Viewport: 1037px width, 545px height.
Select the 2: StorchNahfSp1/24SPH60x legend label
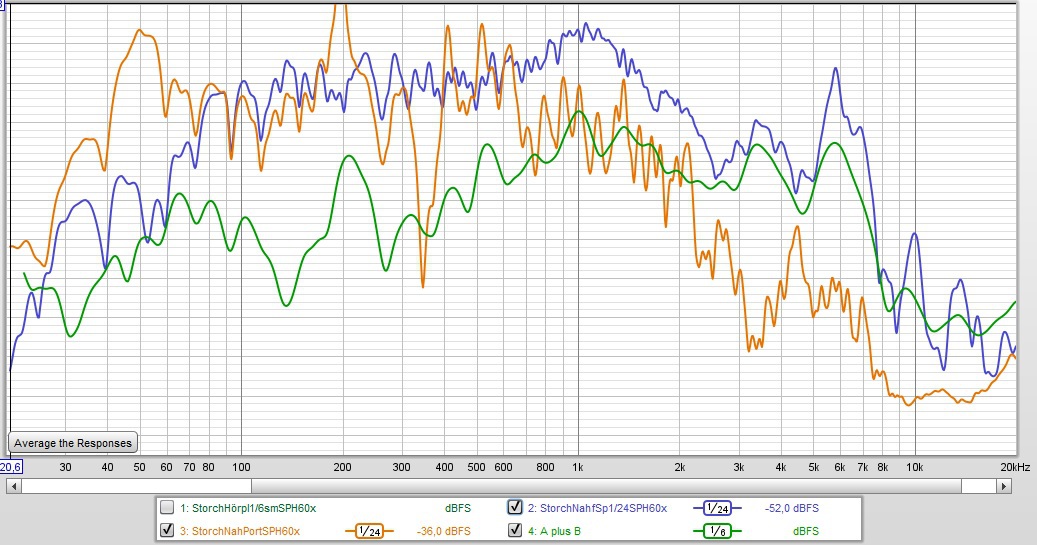597,508
